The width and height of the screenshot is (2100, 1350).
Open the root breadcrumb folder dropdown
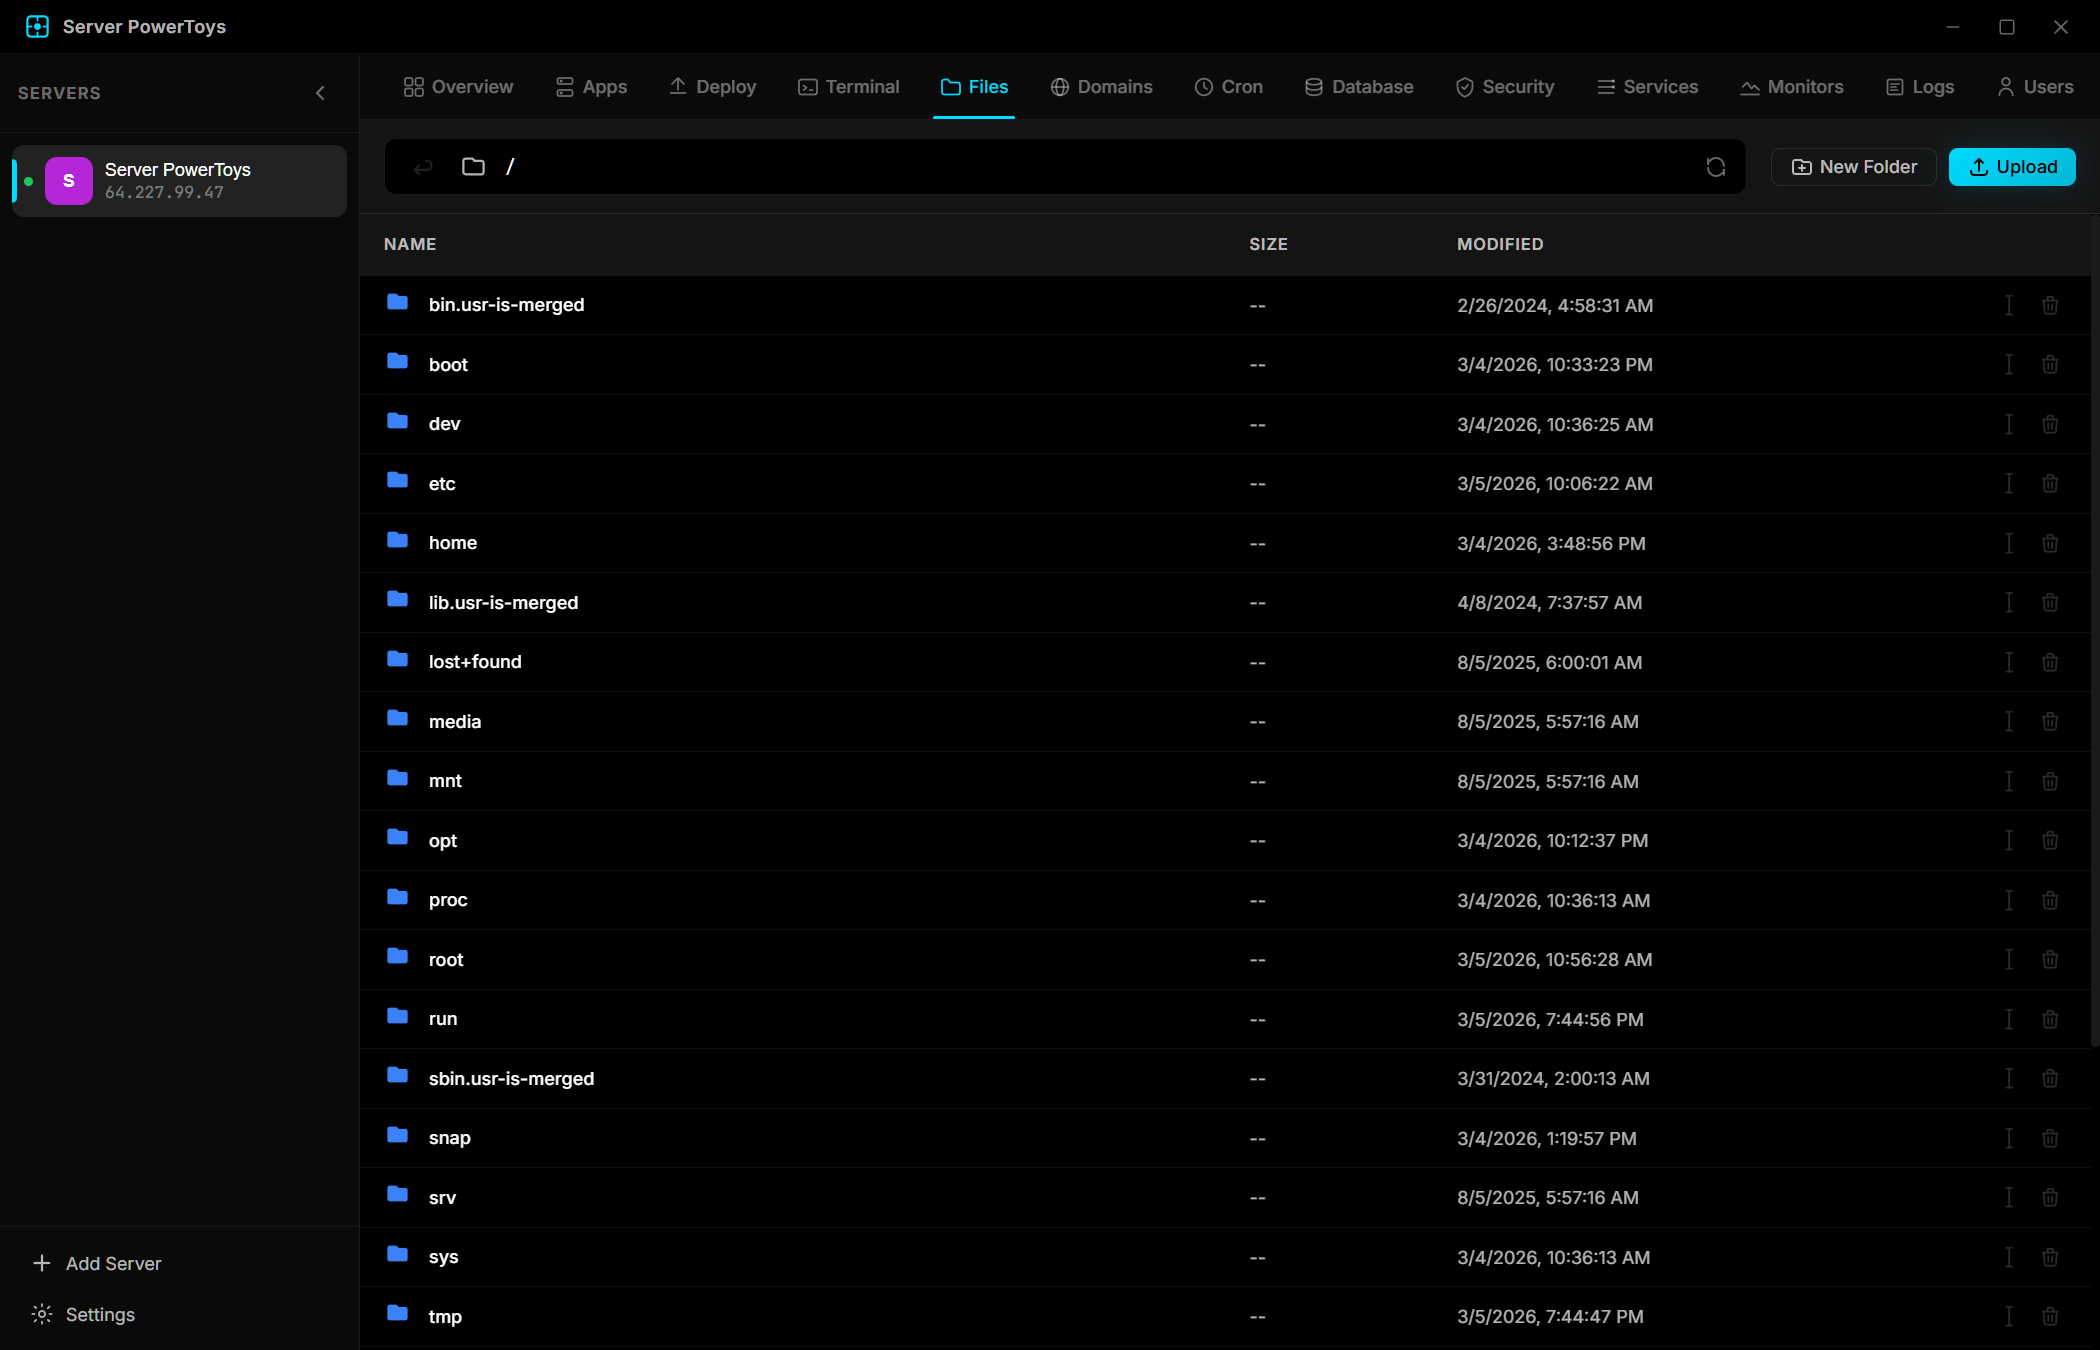[x=472, y=167]
